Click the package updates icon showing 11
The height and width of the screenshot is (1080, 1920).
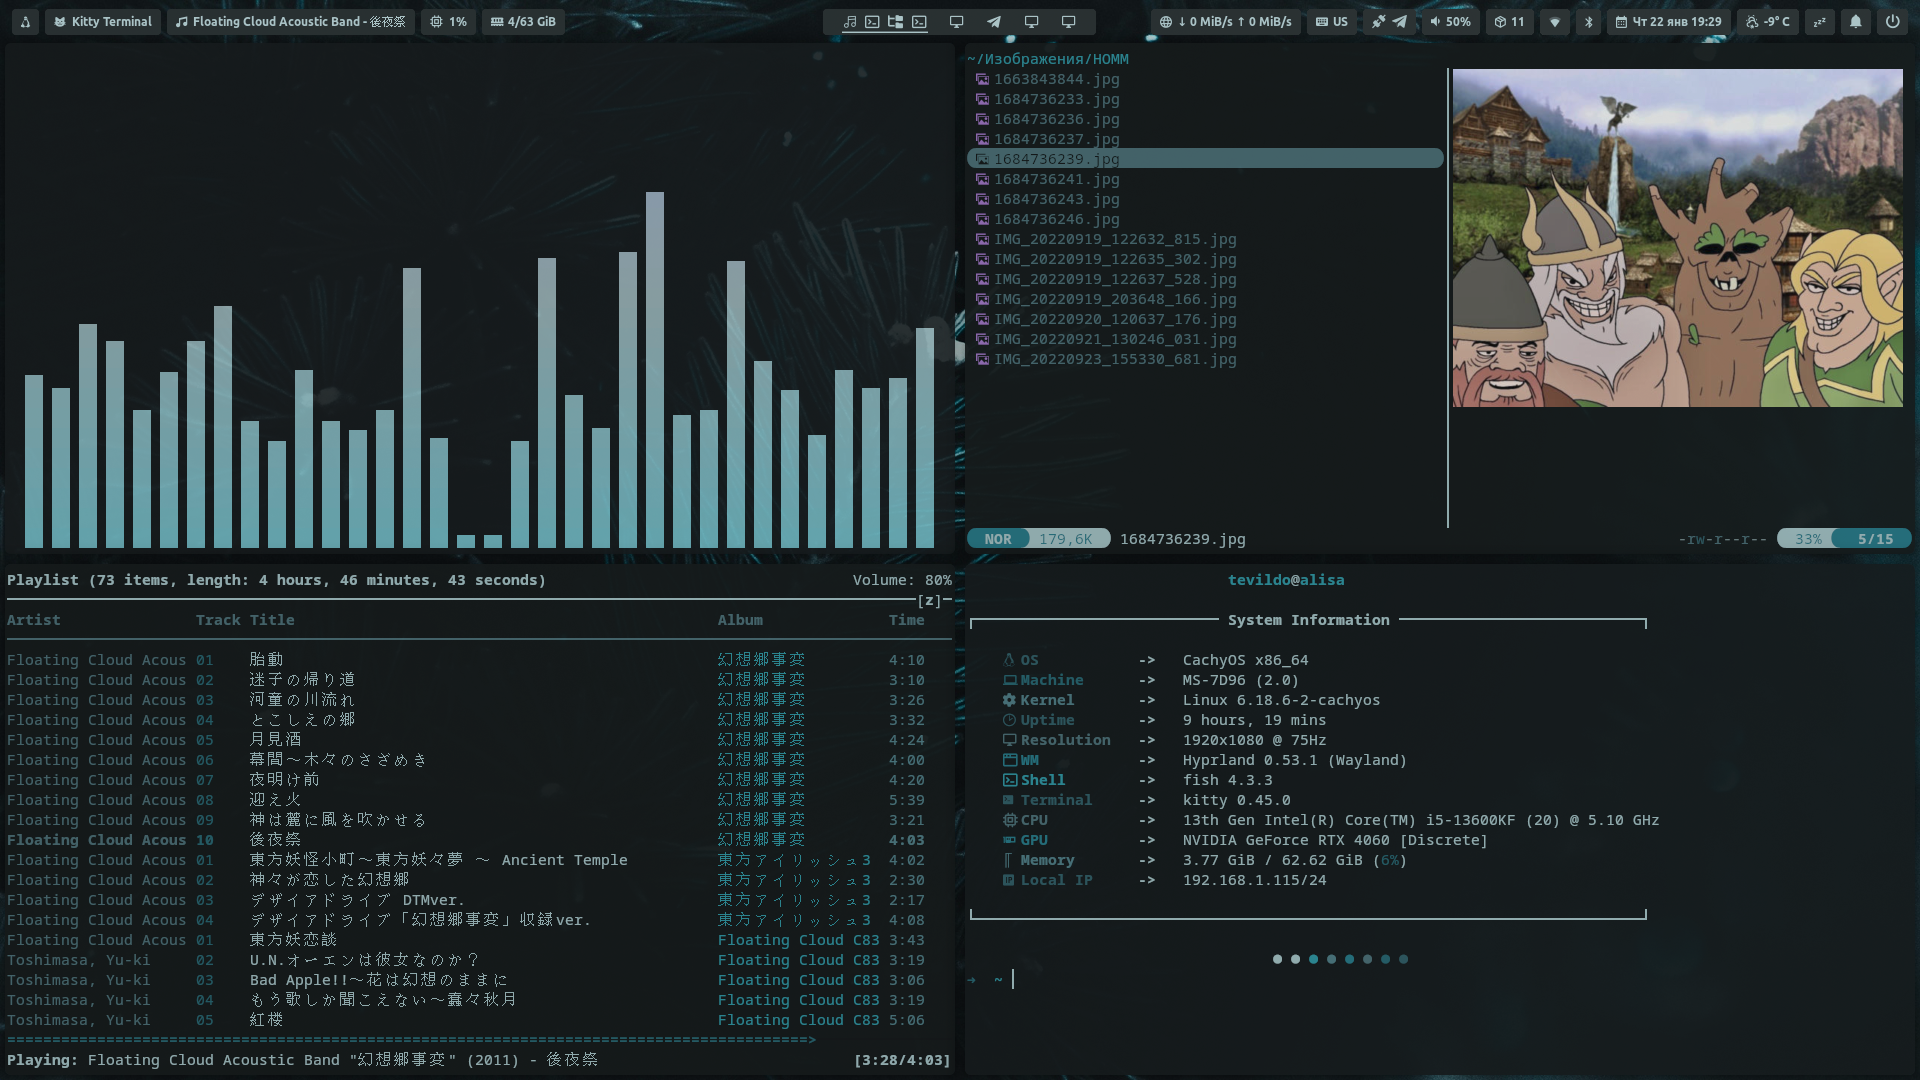[1509, 22]
